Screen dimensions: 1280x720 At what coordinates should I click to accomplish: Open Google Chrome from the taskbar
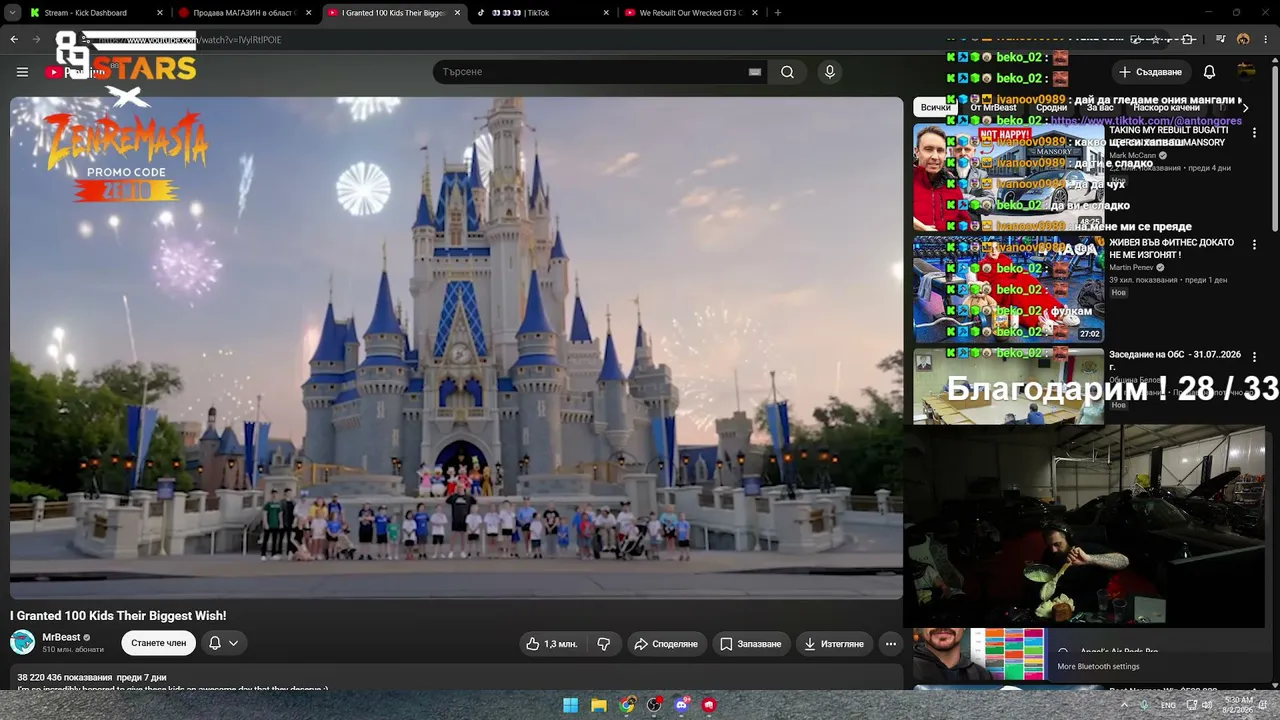tap(626, 705)
